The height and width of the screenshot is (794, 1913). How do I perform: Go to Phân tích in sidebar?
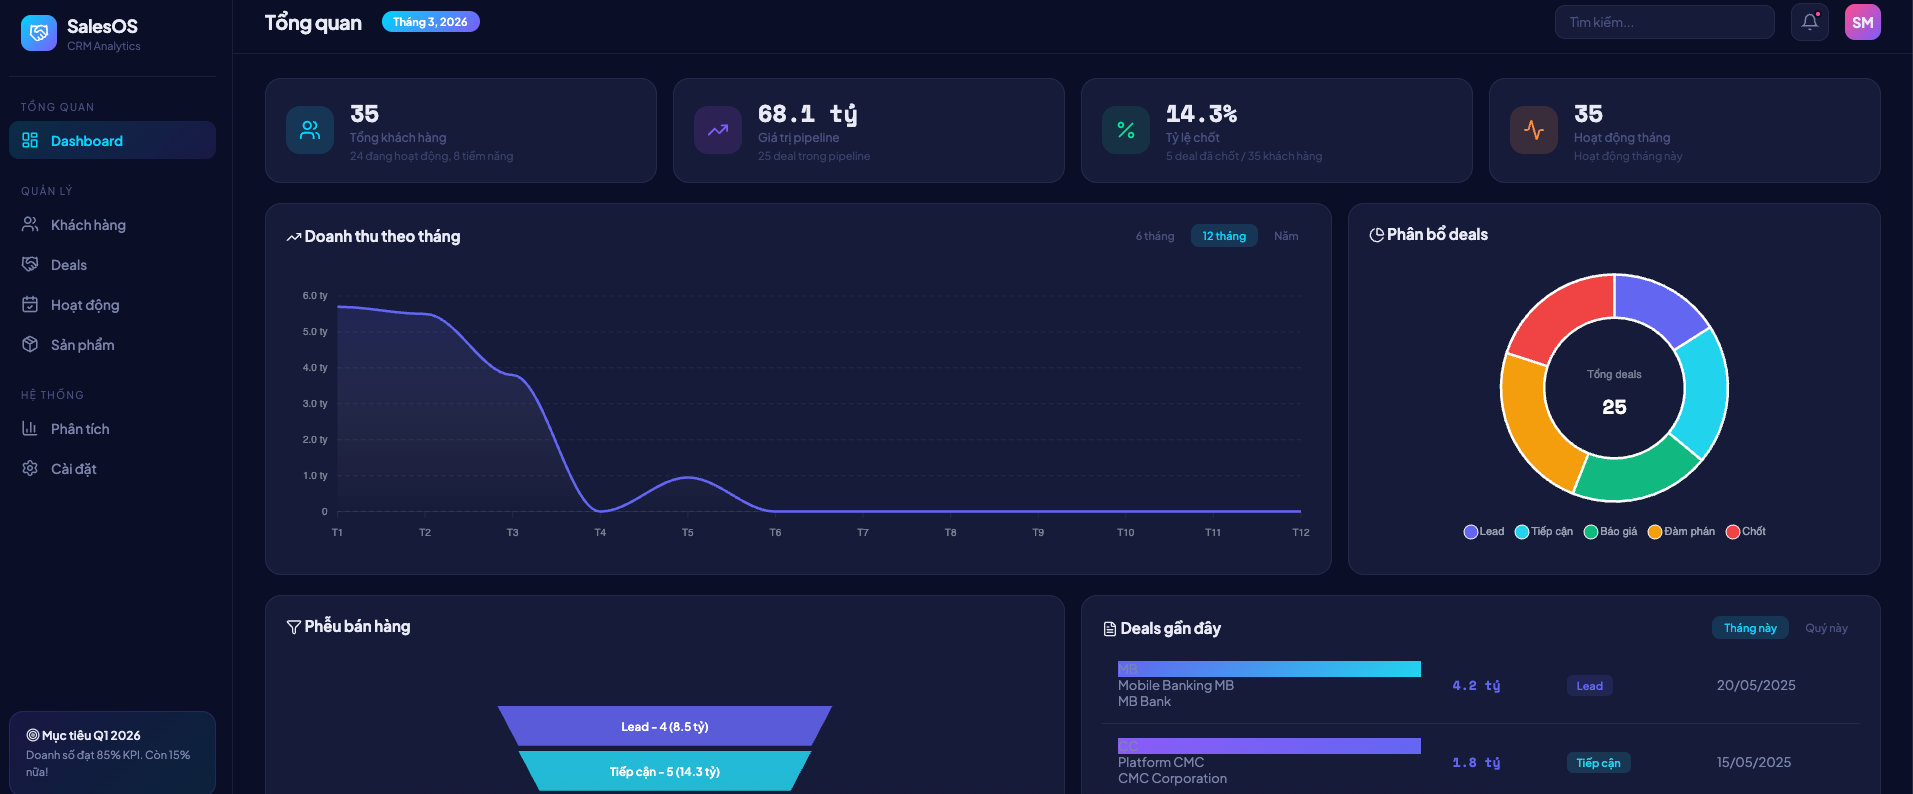click(x=80, y=429)
